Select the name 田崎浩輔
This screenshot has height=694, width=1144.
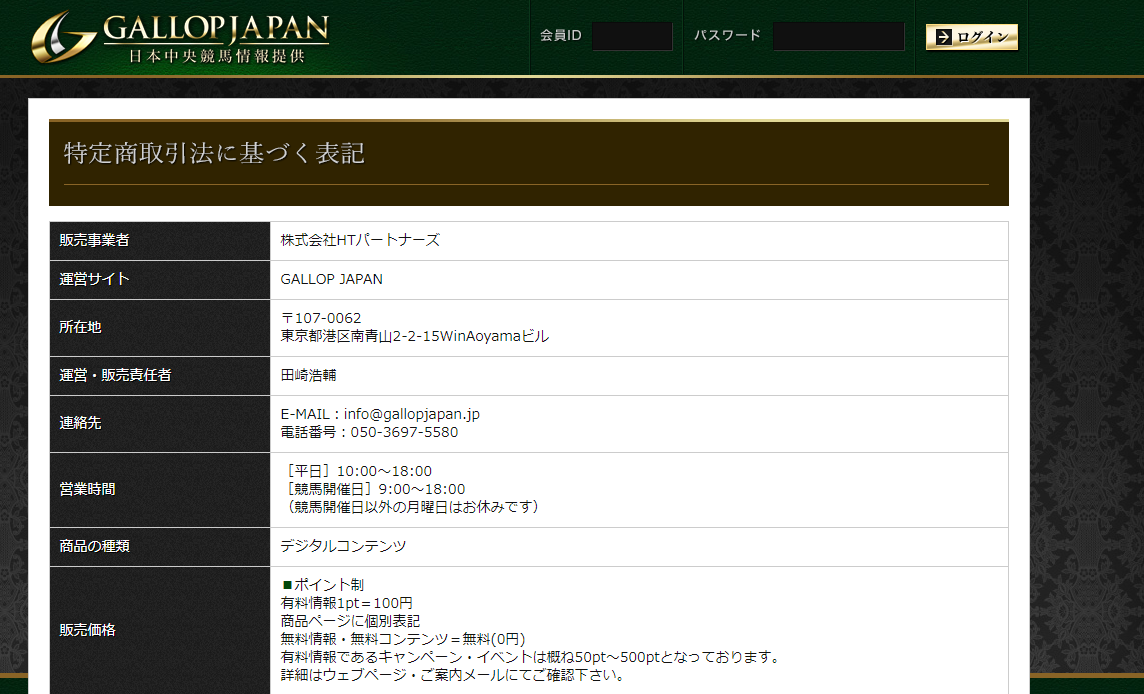[309, 375]
